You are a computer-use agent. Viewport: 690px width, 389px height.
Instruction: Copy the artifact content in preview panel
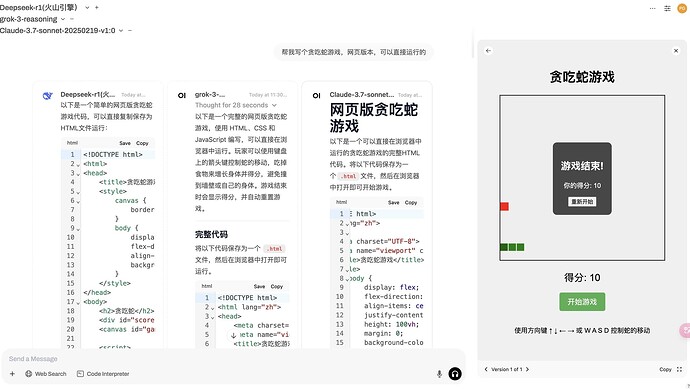coord(665,369)
